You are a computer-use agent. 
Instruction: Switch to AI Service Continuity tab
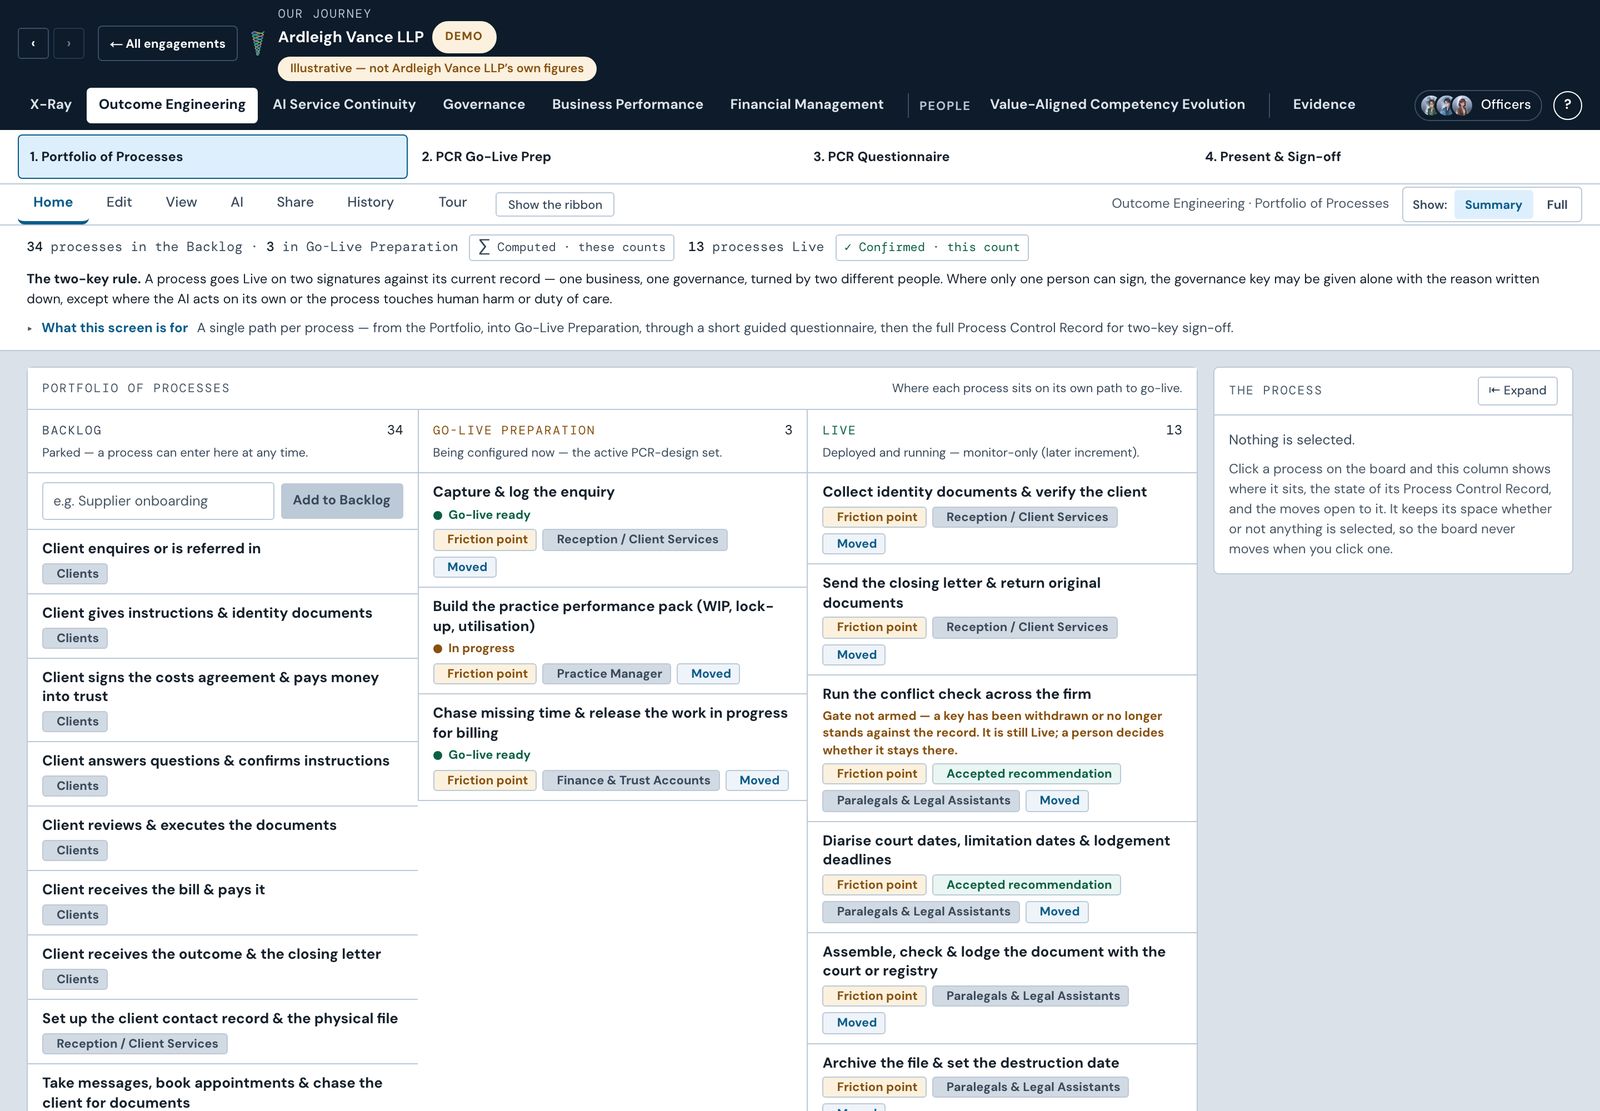pos(344,105)
